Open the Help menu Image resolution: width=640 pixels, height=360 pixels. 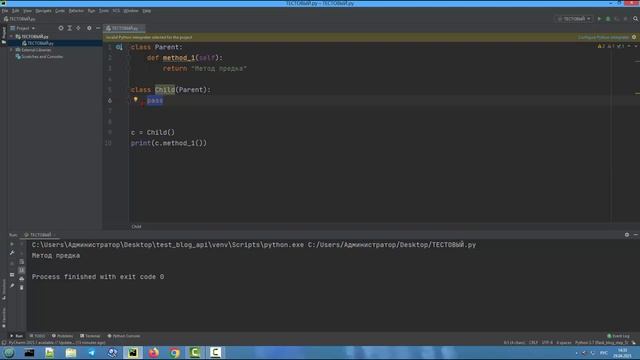147,11
